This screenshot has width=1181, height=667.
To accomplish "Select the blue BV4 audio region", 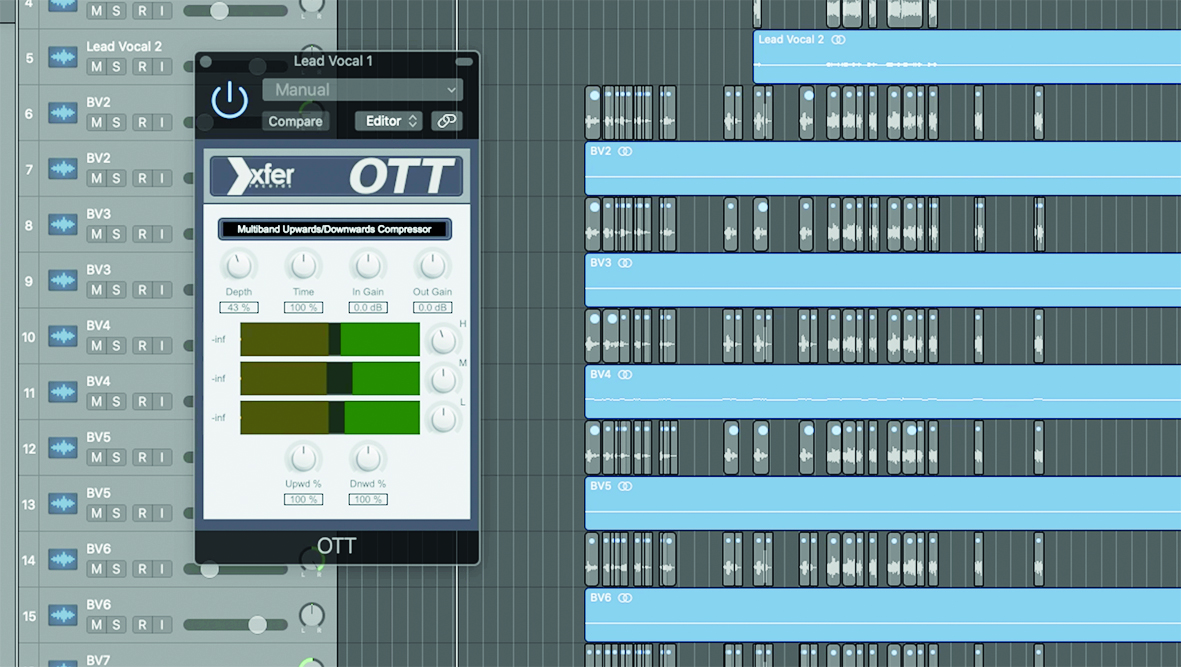I will pyautogui.click(x=883, y=391).
